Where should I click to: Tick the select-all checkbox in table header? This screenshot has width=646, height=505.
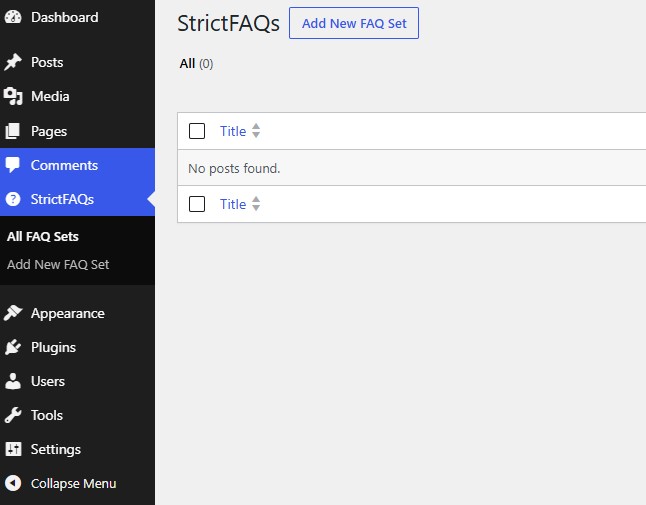click(197, 131)
